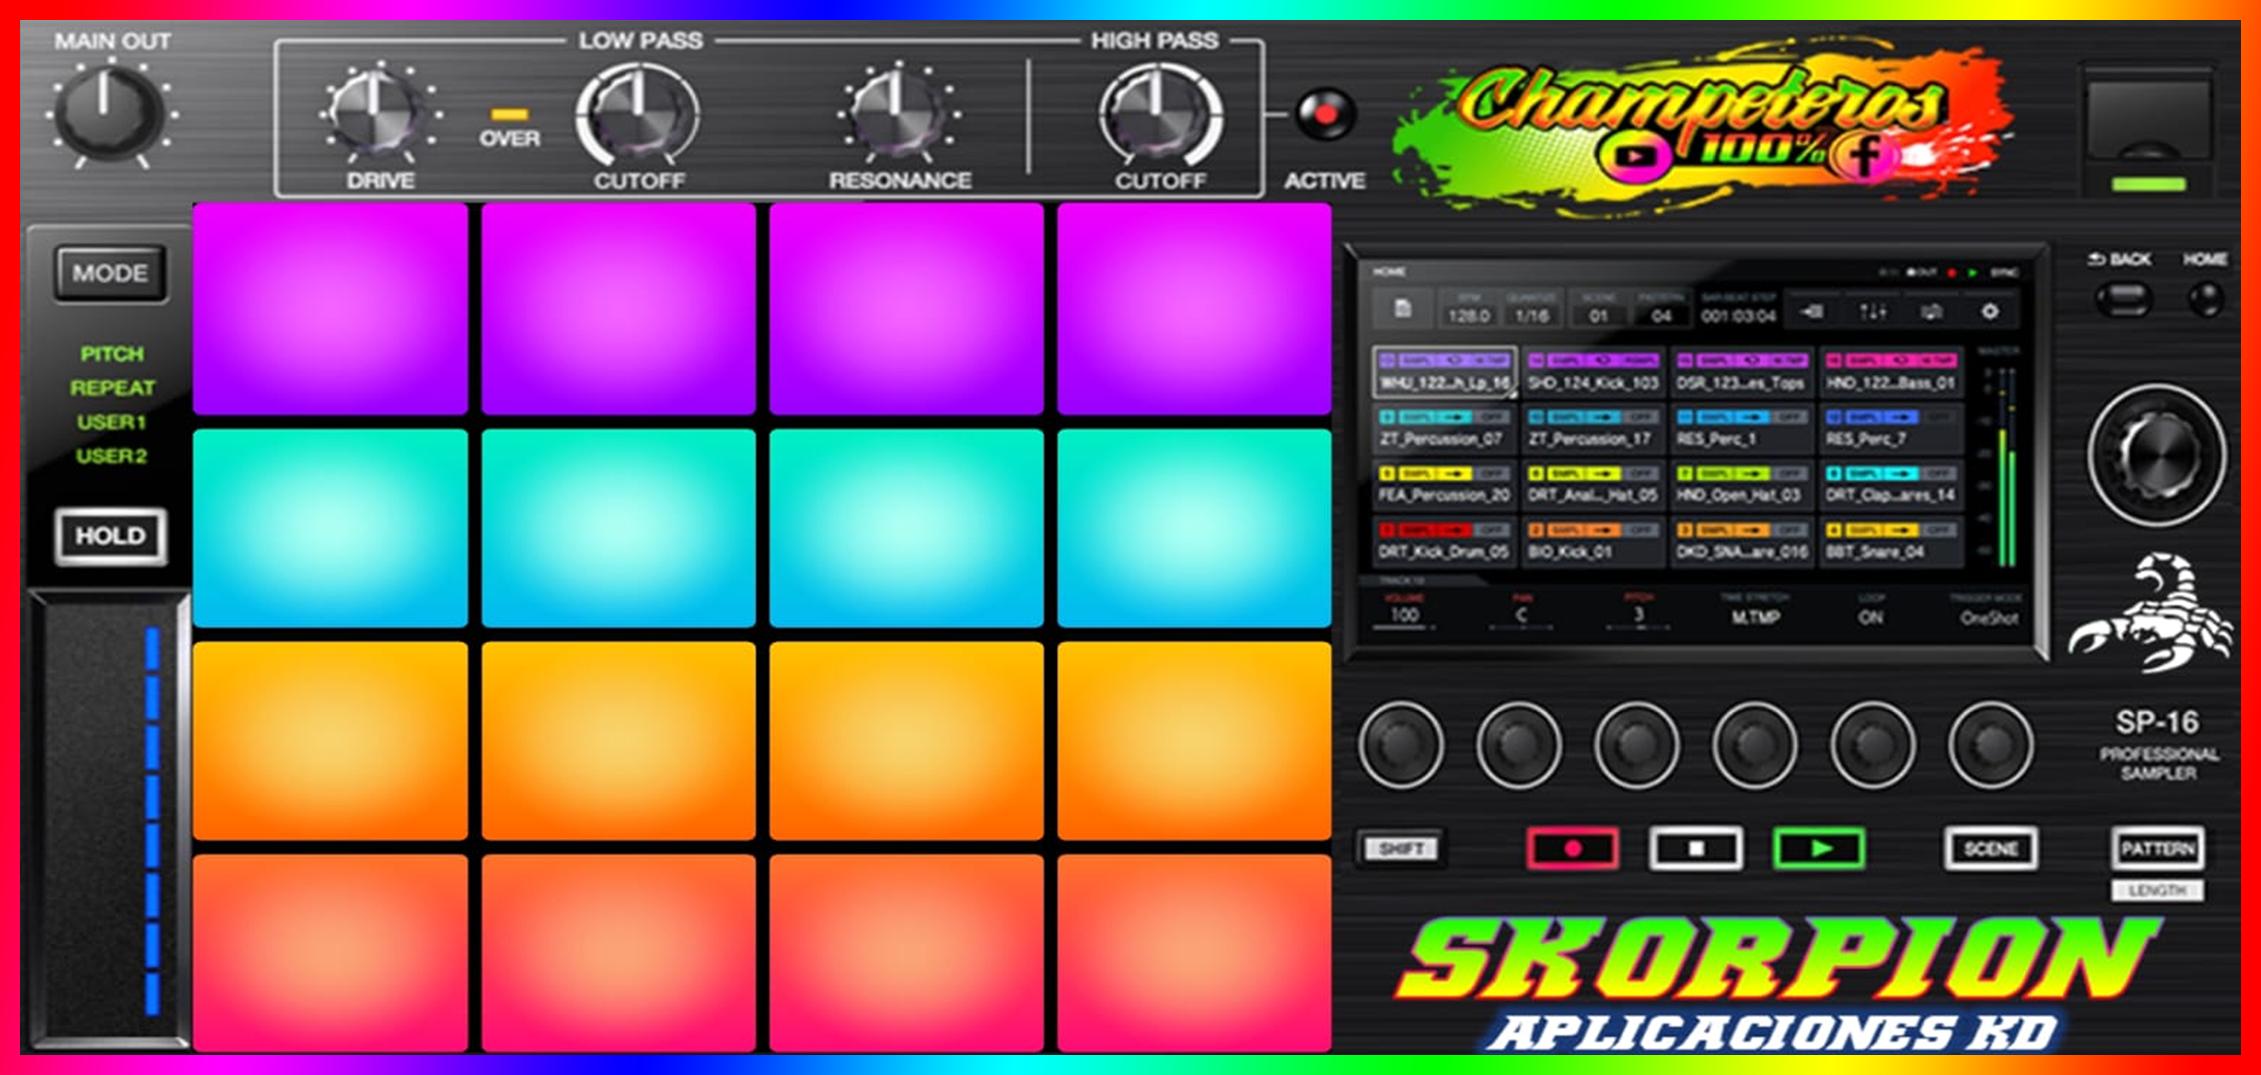Turn the MAIN OUT knob

(108, 113)
